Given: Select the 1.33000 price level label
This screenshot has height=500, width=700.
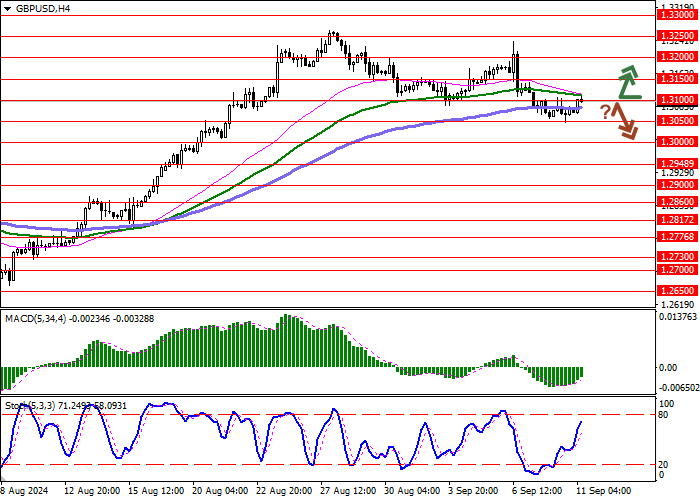Looking at the screenshot, I should click(x=678, y=15).
